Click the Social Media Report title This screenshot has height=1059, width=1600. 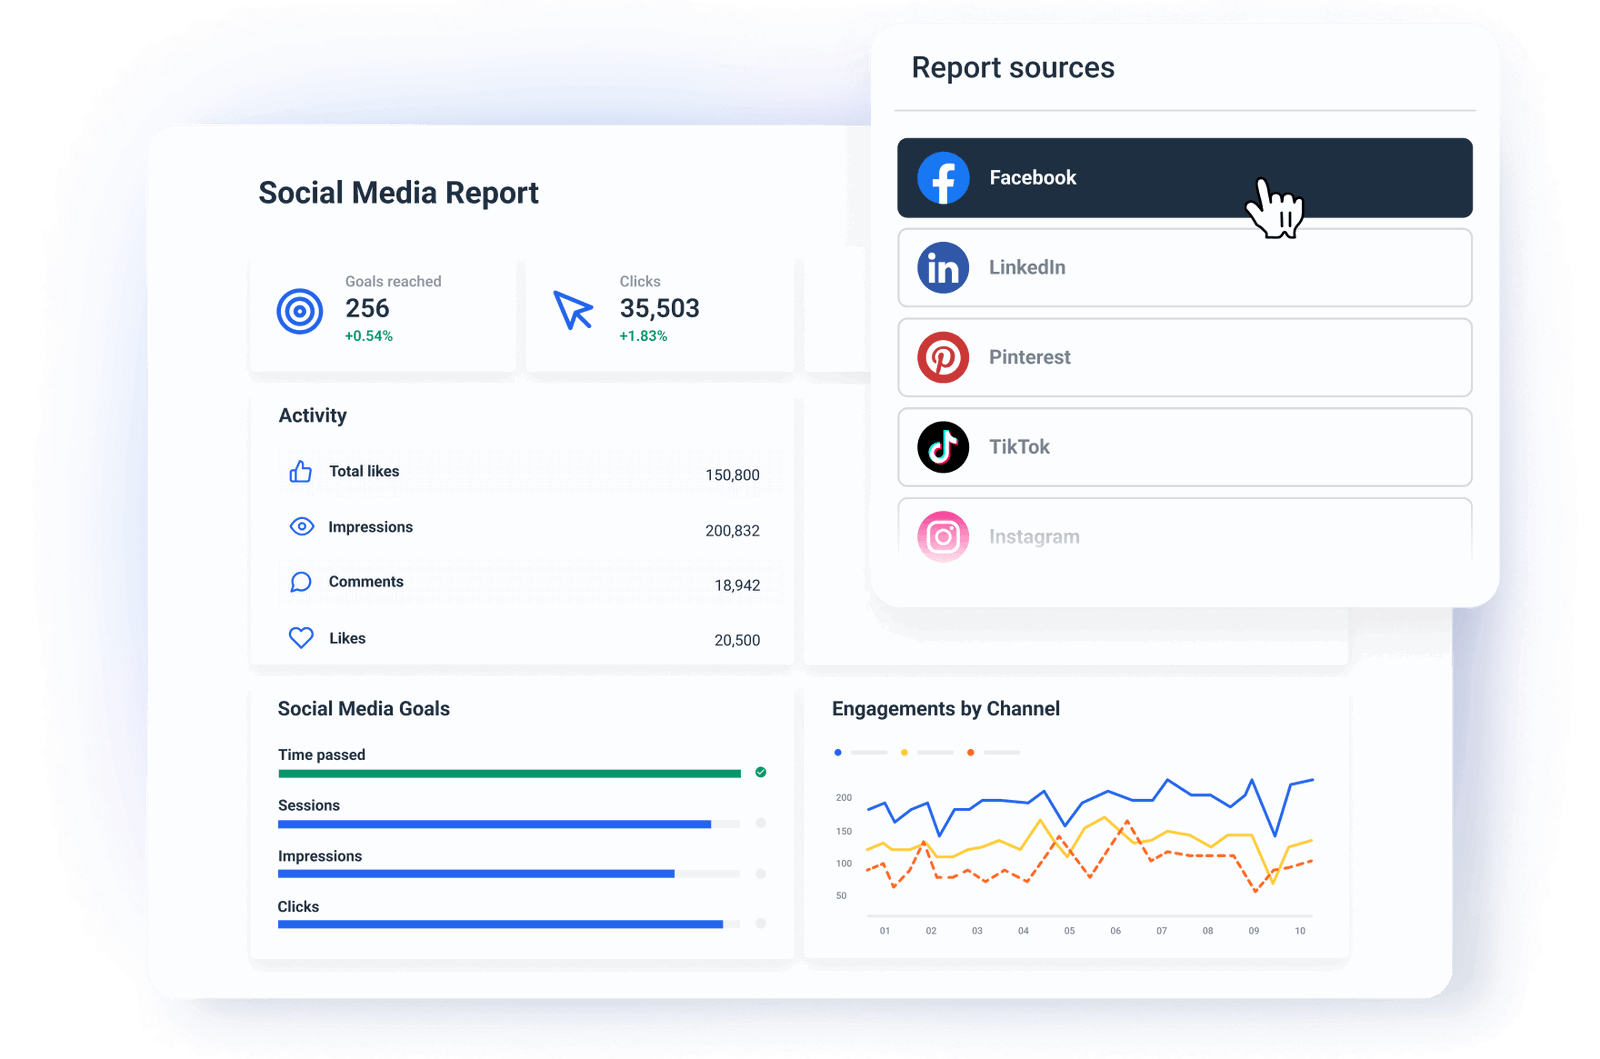coord(398,193)
